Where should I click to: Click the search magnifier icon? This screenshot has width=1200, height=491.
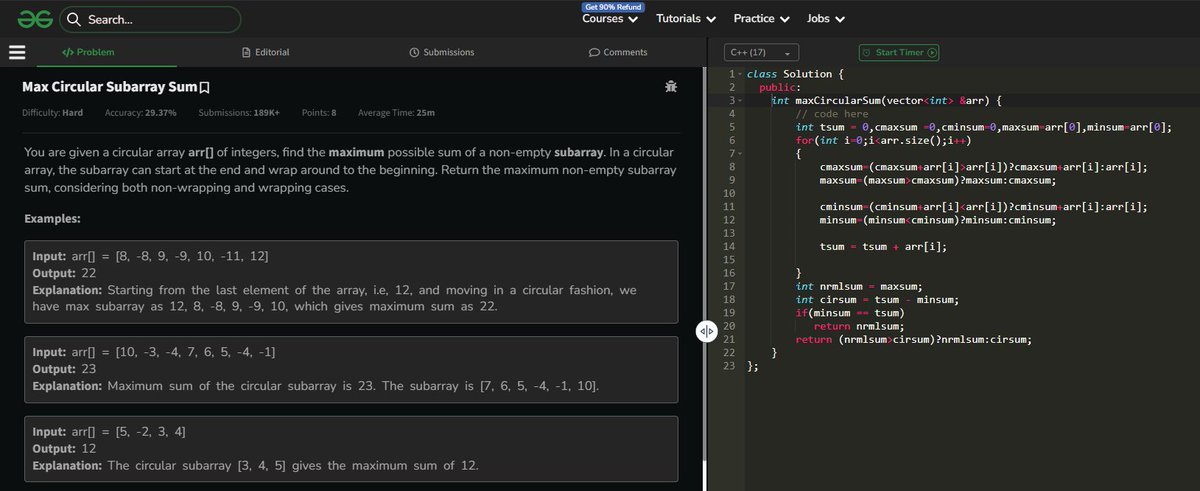click(x=74, y=19)
